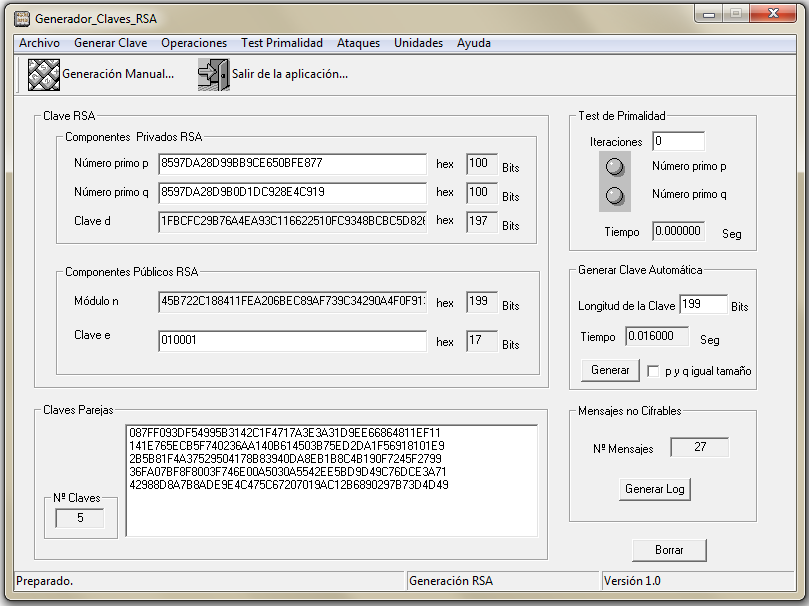Show the Unidades menu

tap(418, 43)
